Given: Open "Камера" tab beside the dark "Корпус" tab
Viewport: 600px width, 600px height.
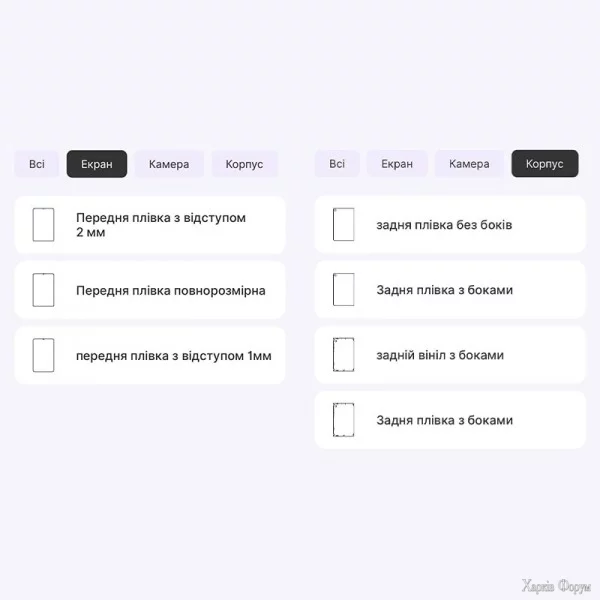Looking at the screenshot, I should (469, 164).
